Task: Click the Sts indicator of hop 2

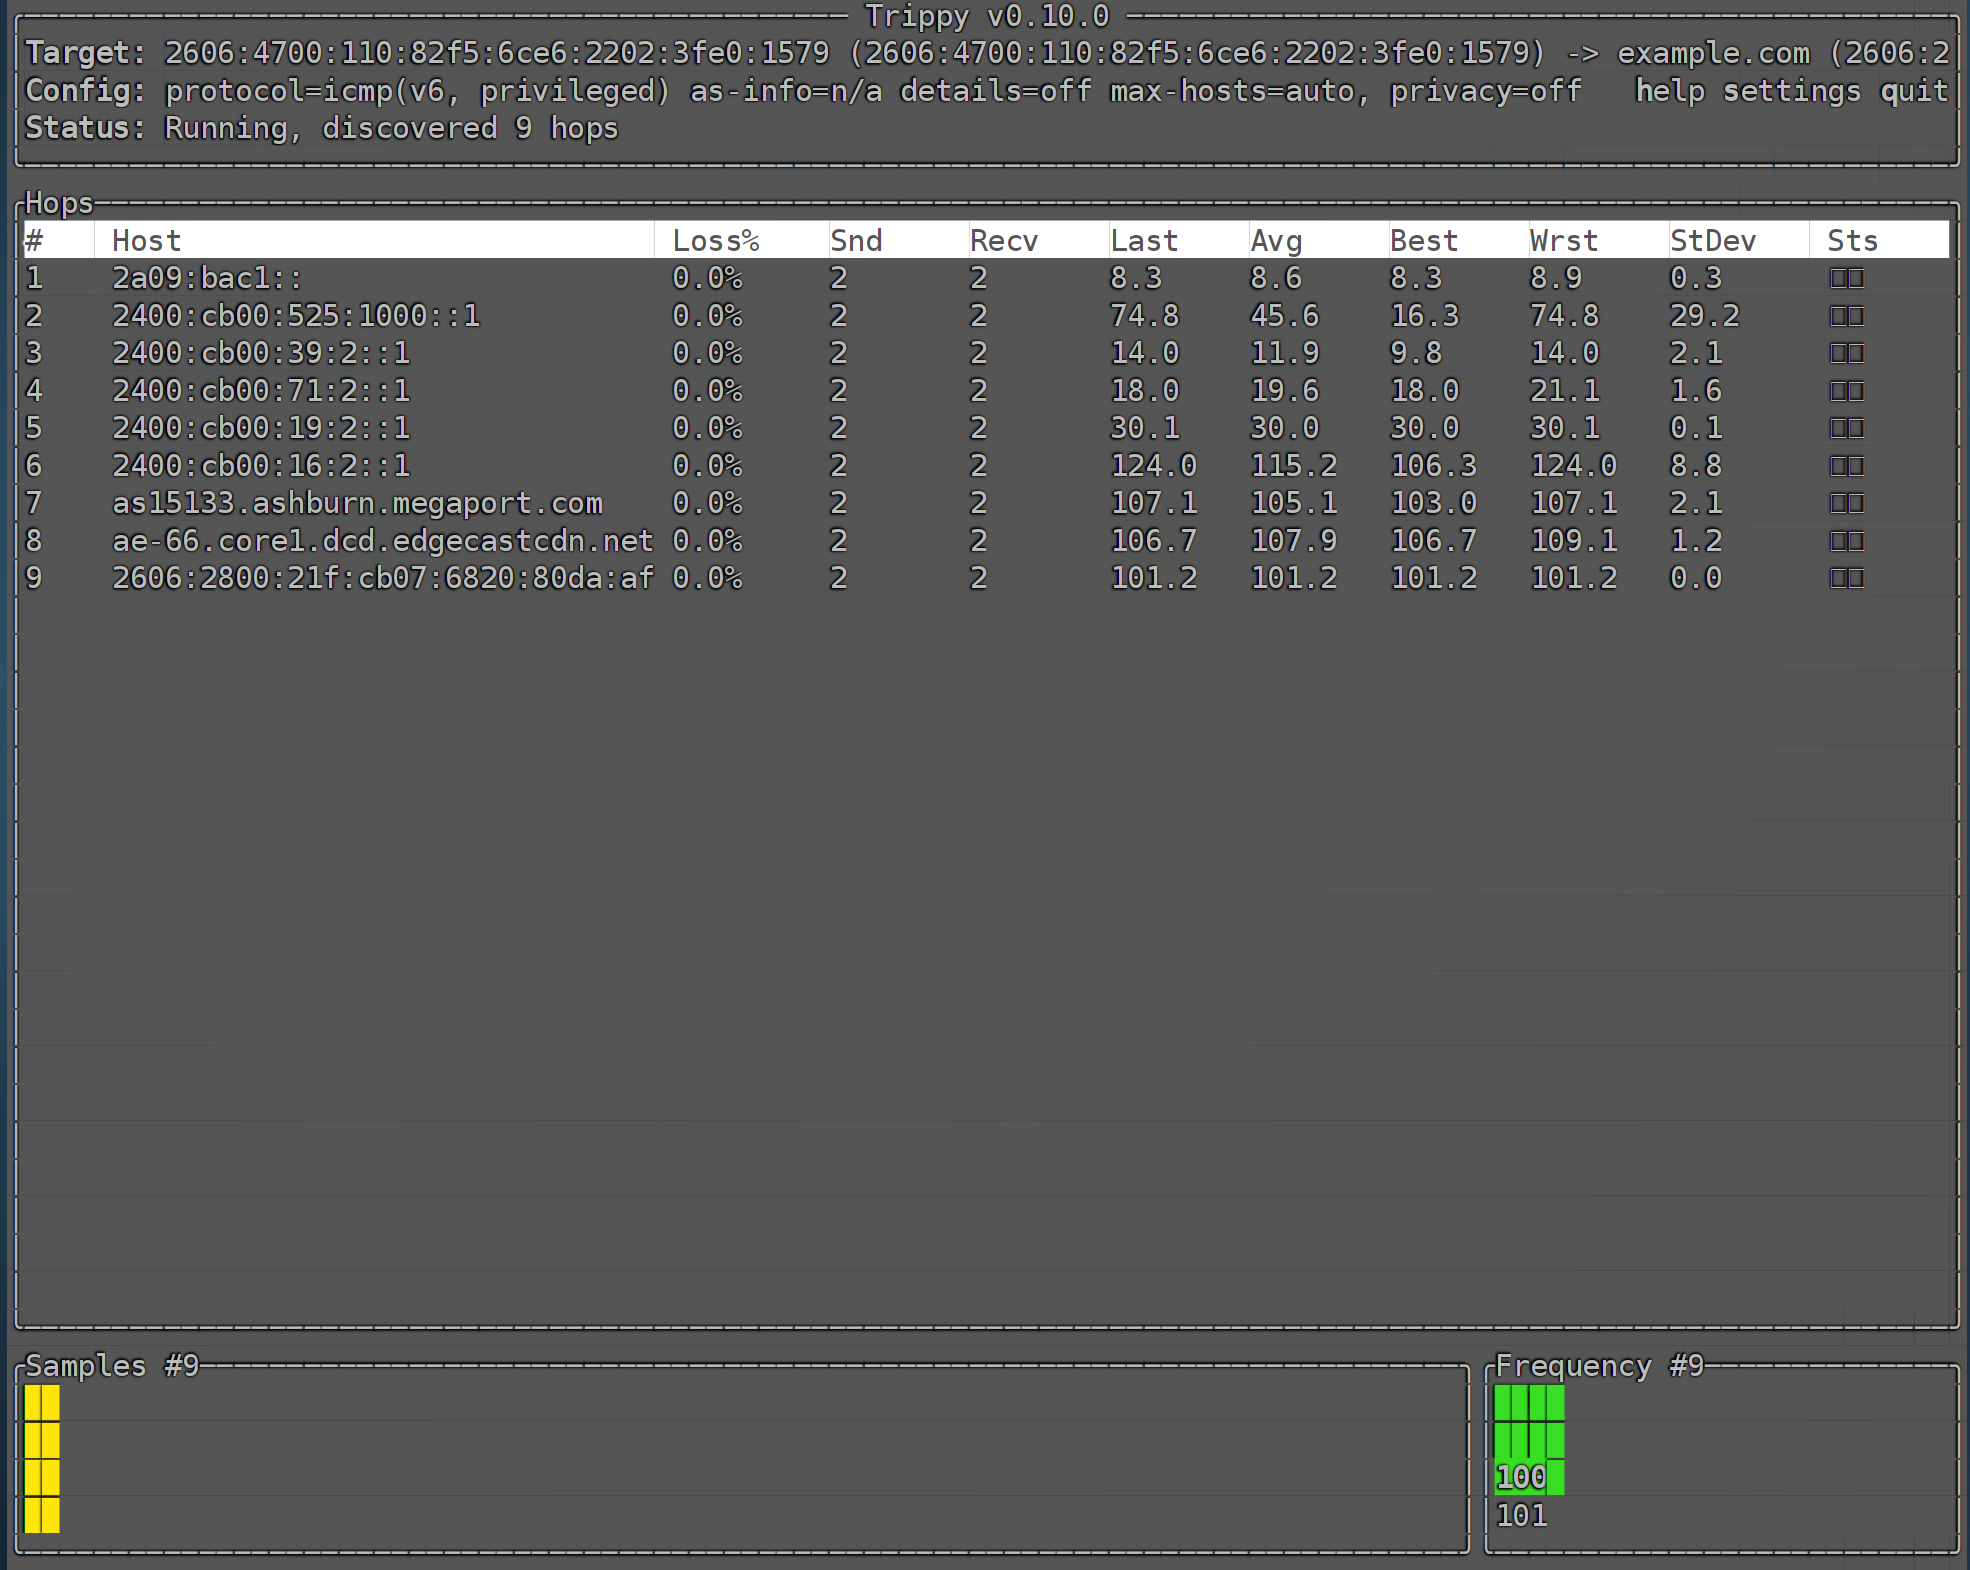Action: coord(1846,316)
